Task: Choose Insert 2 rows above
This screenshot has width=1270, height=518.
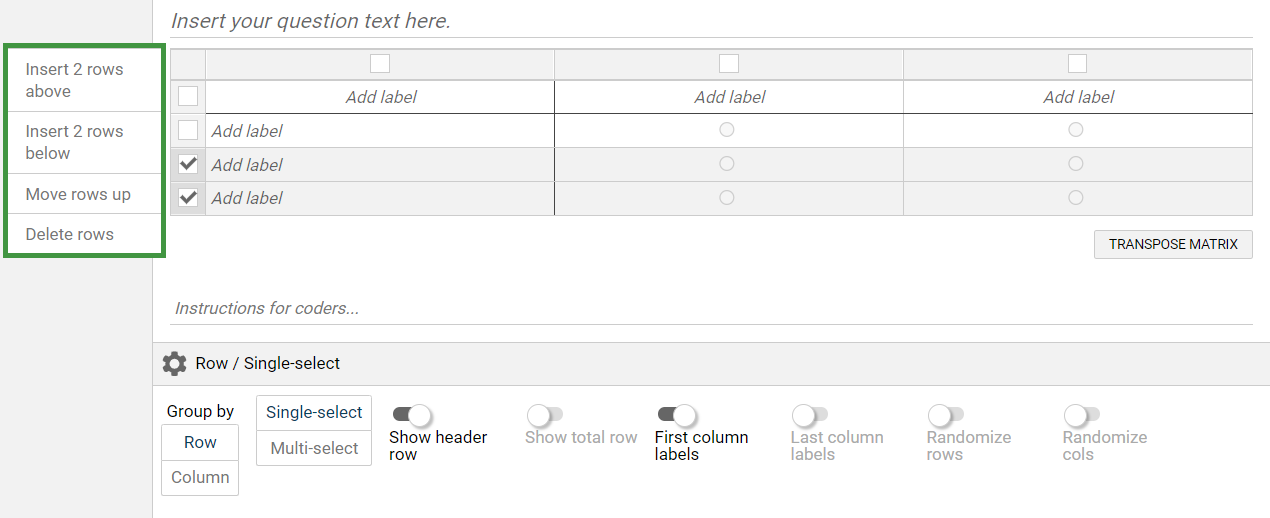Action: 75,80
